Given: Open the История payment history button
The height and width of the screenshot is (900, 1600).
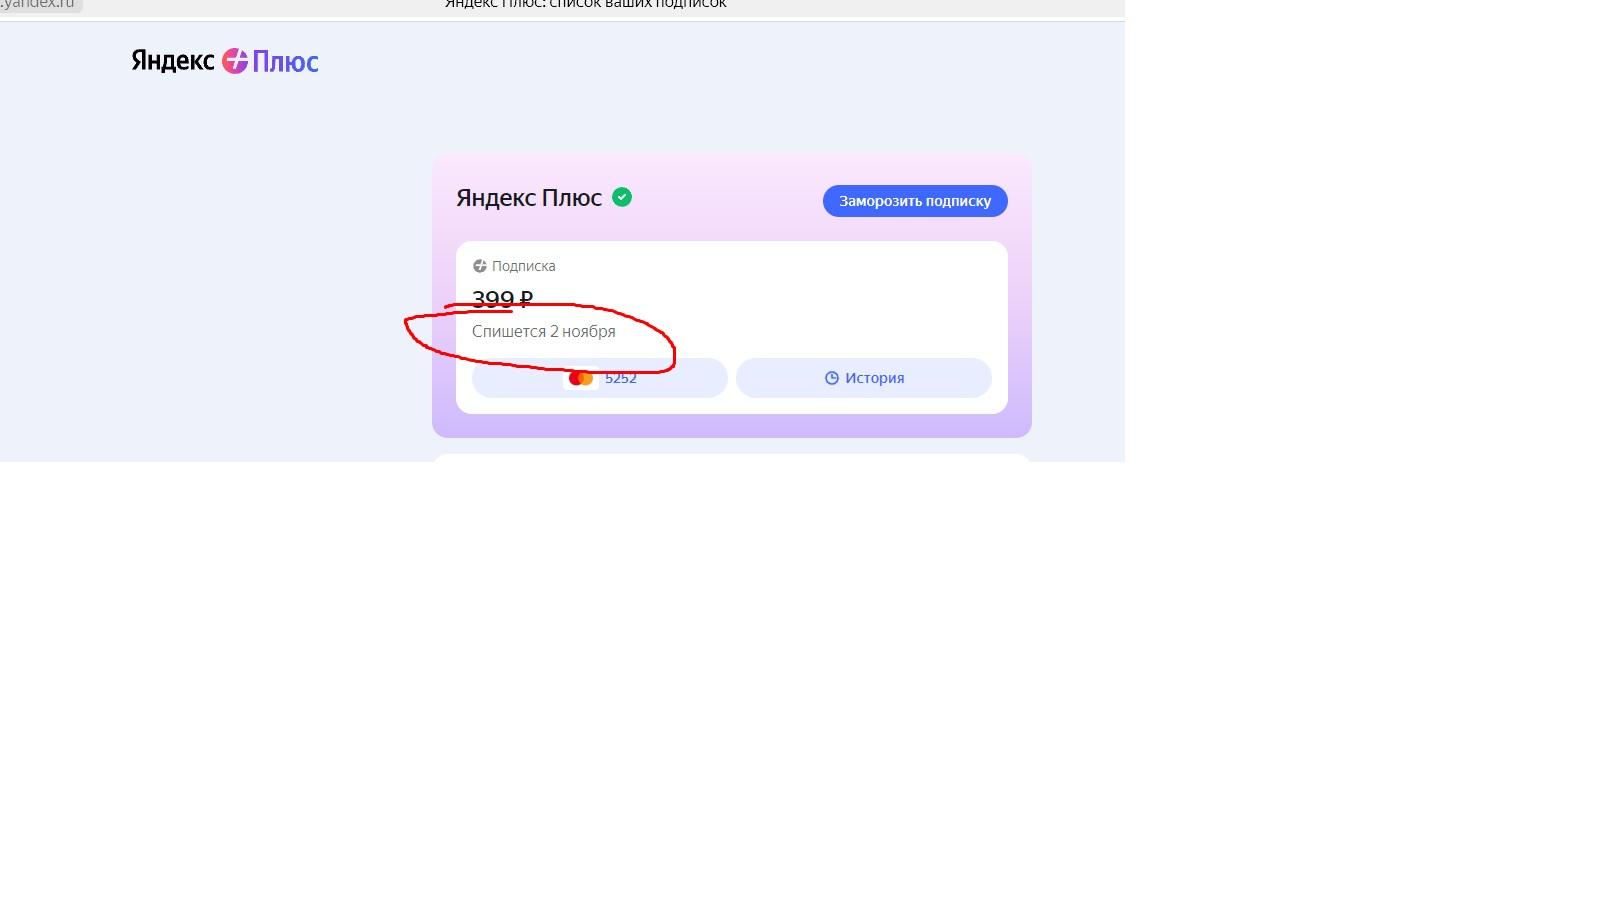Looking at the screenshot, I should click(x=864, y=378).
